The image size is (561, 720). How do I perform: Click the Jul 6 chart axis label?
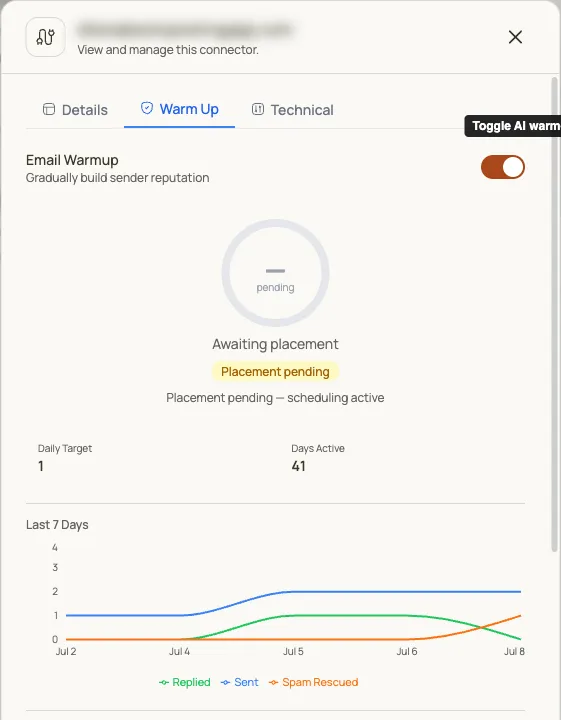pos(407,652)
